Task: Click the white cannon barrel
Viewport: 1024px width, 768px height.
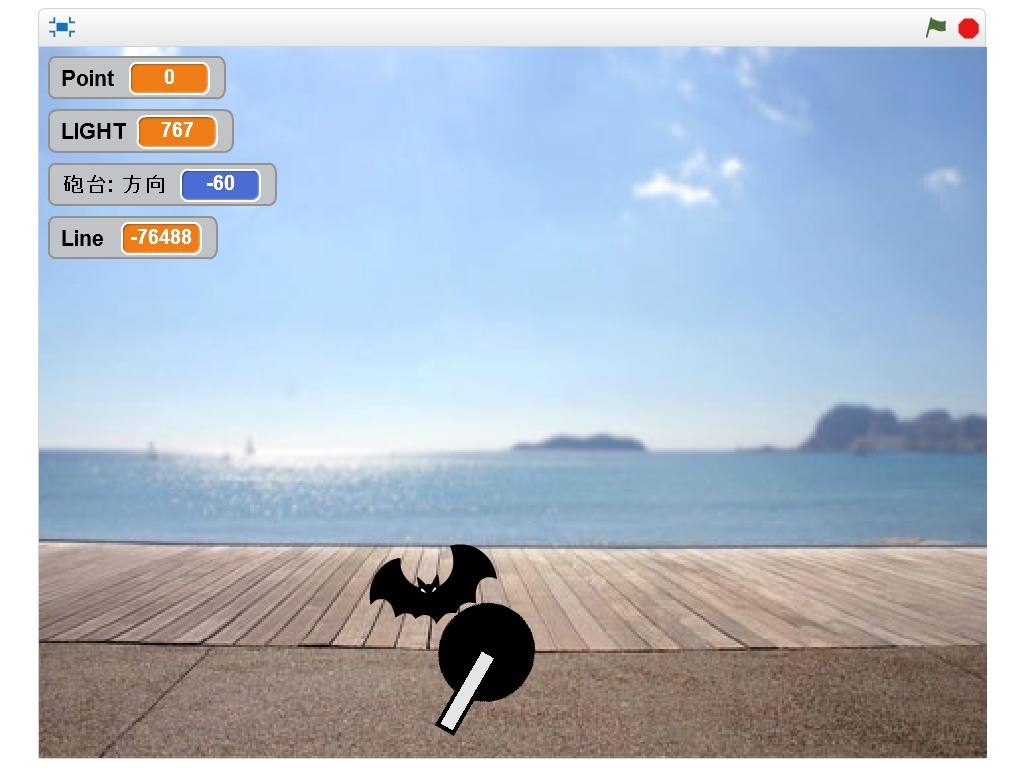Action: point(467,691)
